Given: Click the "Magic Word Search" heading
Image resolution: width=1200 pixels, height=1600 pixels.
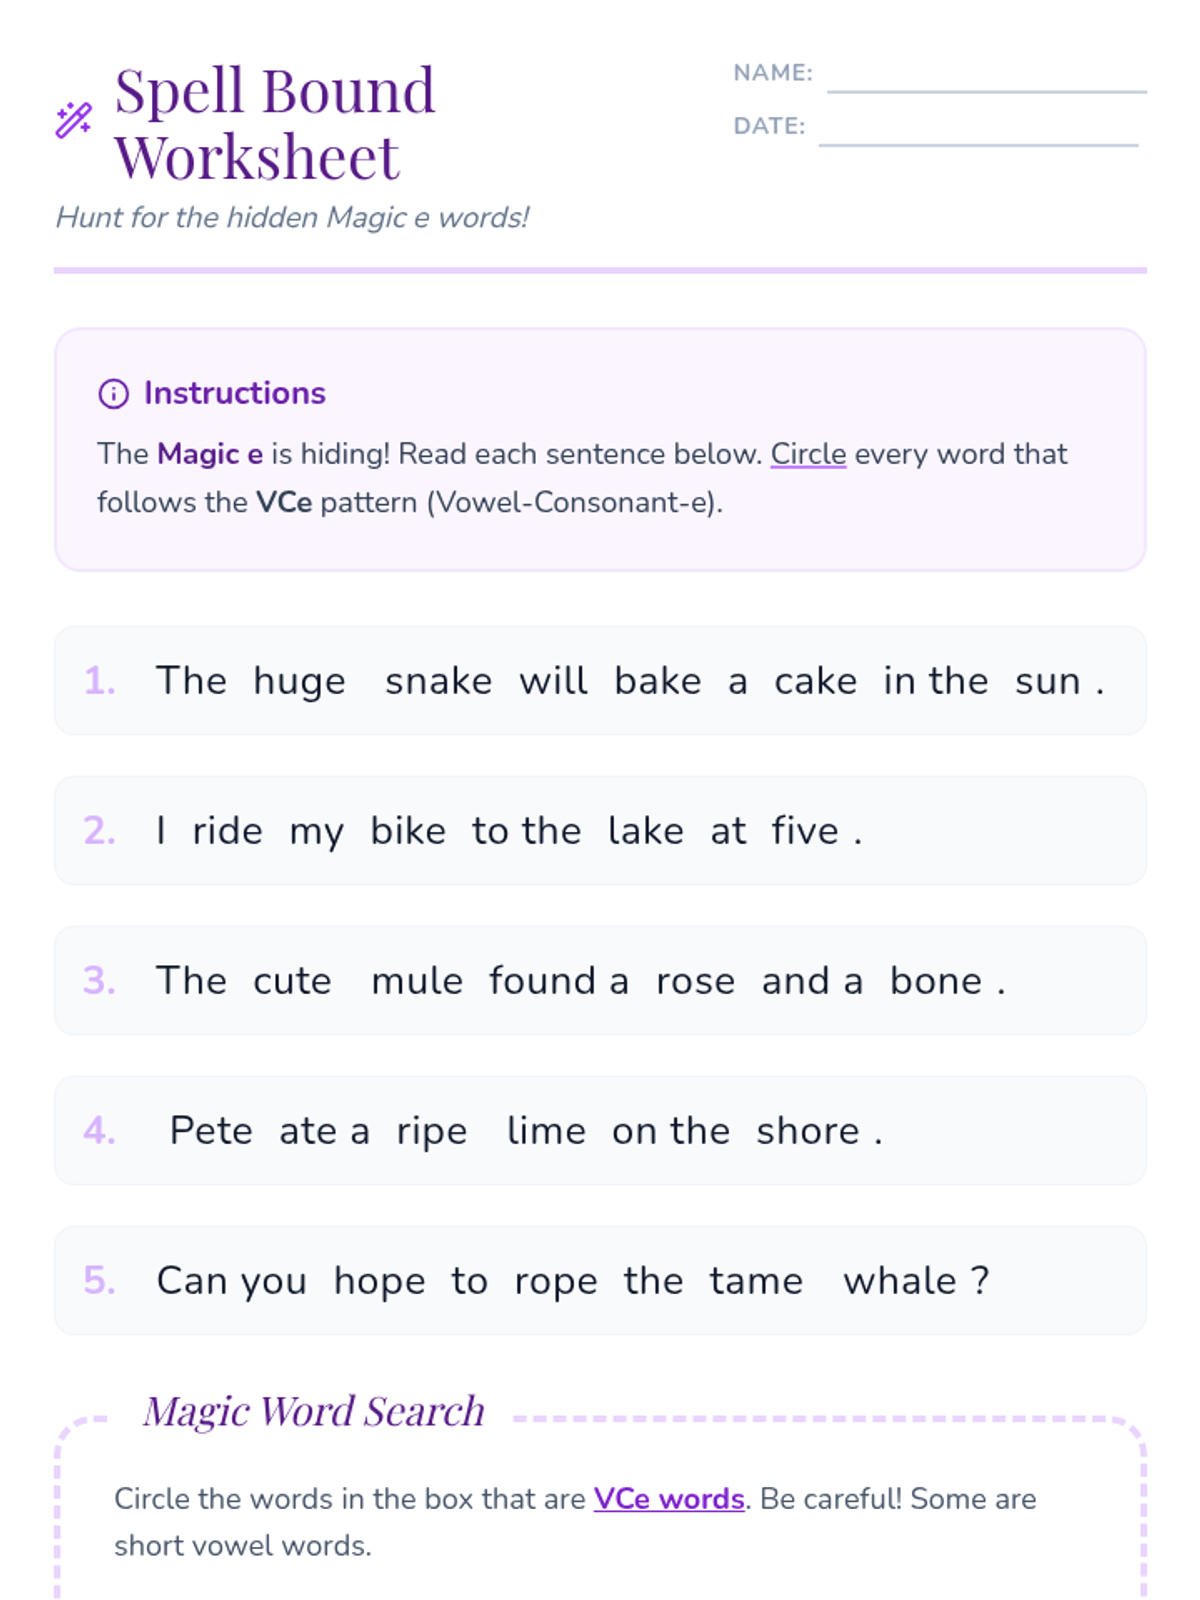Looking at the screenshot, I should tap(314, 1411).
